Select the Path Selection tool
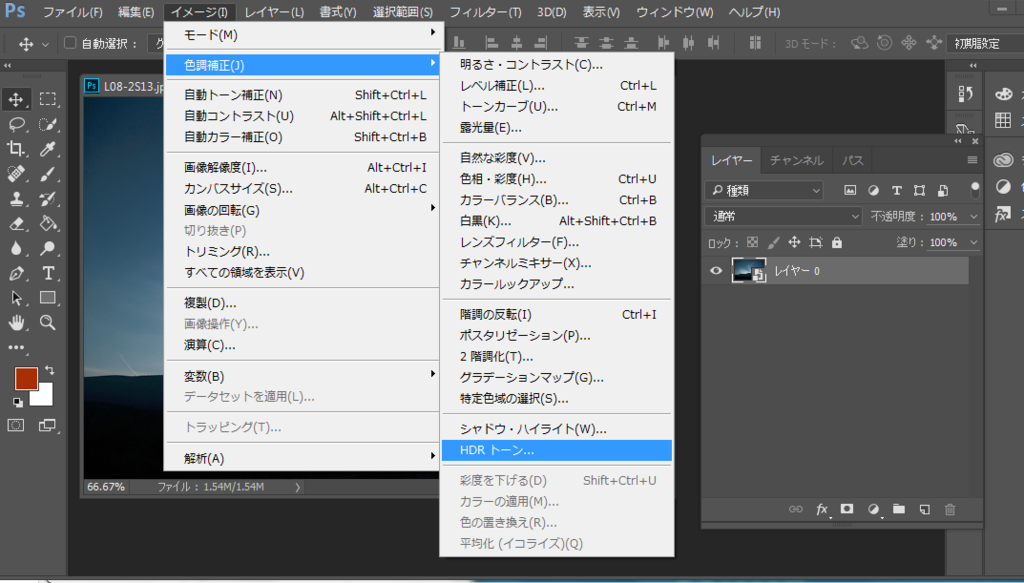This screenshot has height=583, width=1024. point(16,298)
